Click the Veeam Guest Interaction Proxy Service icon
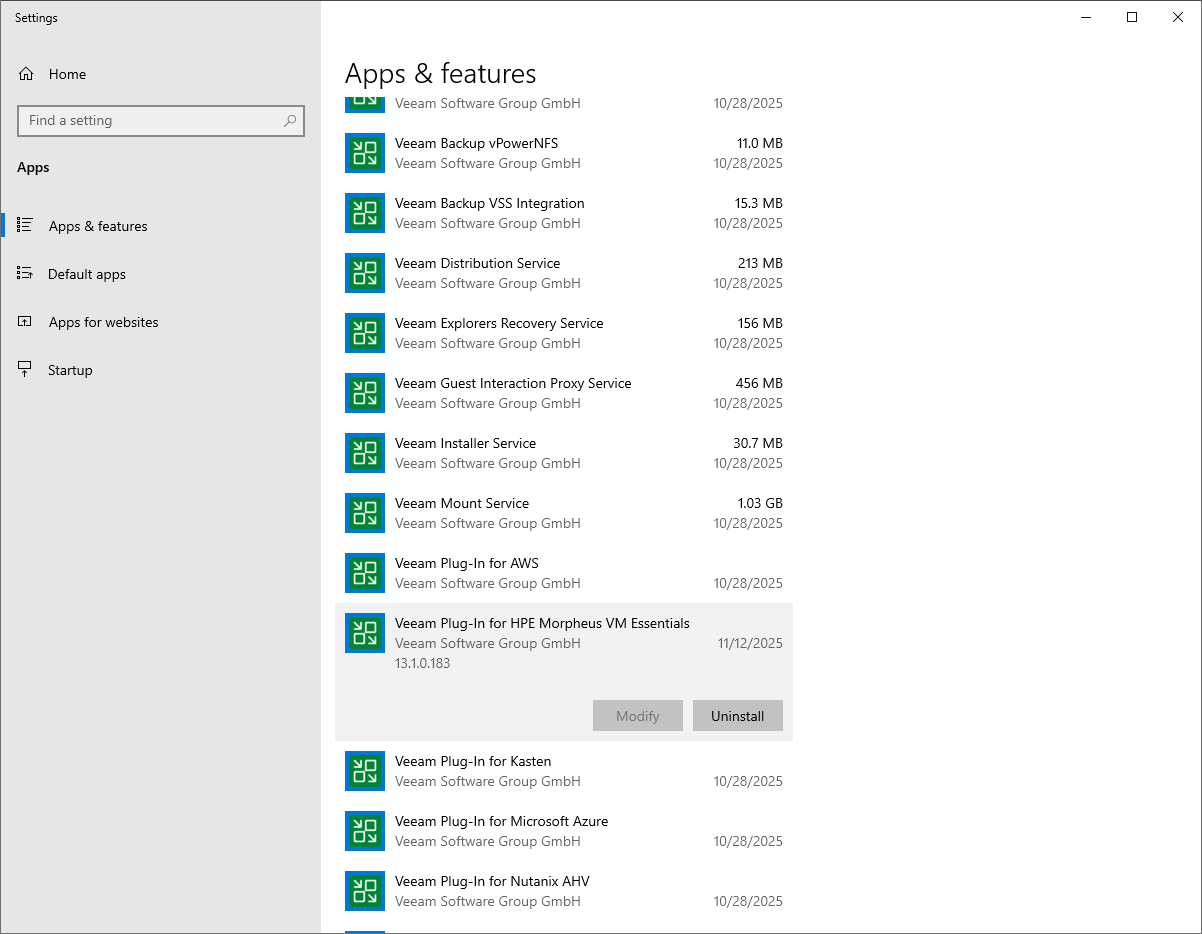The width and height of the screenshot is (1202, 934). pyautogui.click(x=364, y=393)
